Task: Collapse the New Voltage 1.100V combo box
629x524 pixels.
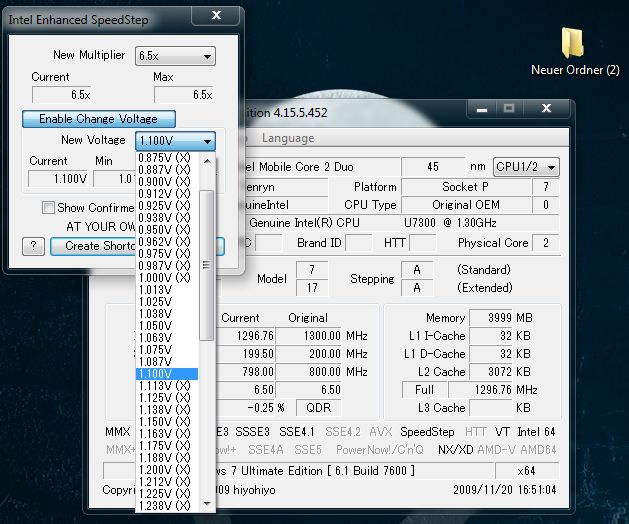Action: click(175, 141)
